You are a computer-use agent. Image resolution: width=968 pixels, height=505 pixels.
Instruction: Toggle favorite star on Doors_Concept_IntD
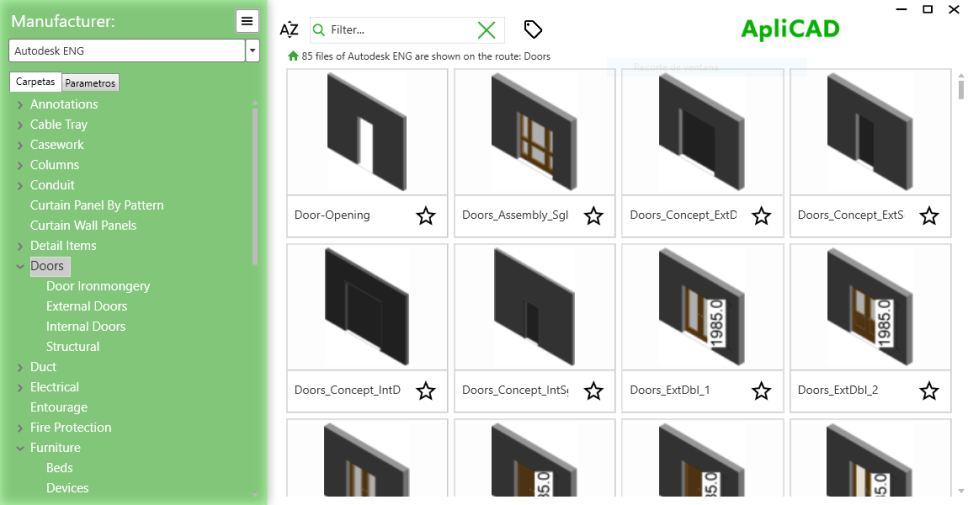[426, 390]
